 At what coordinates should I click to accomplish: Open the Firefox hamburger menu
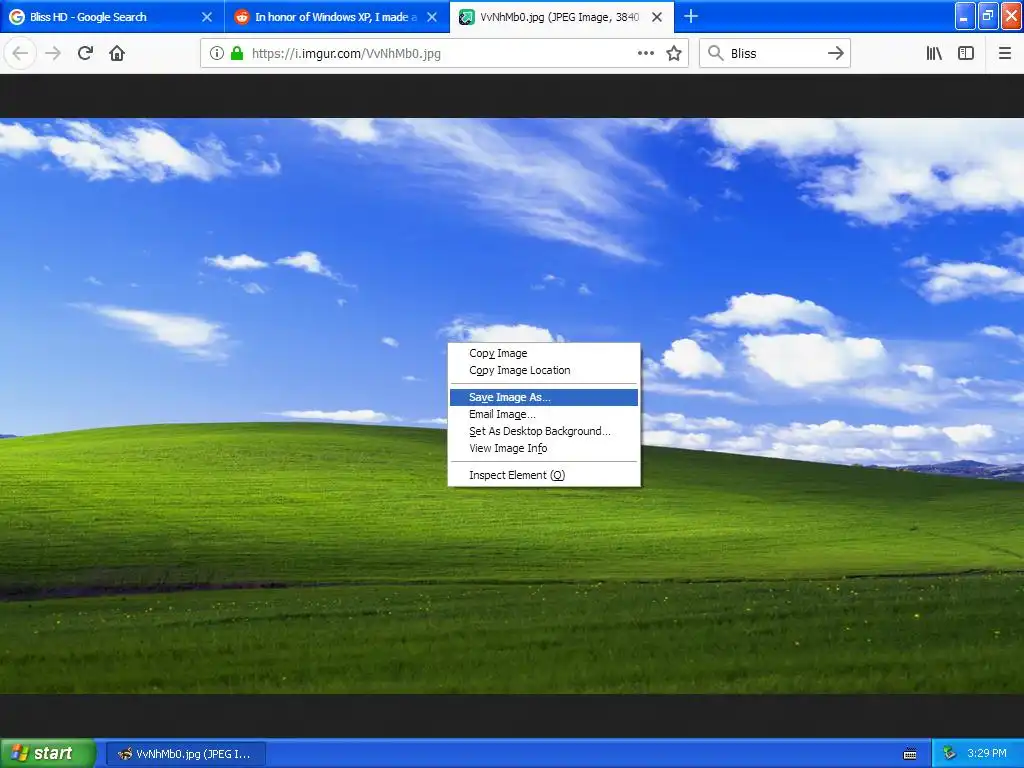(1004, 54)
